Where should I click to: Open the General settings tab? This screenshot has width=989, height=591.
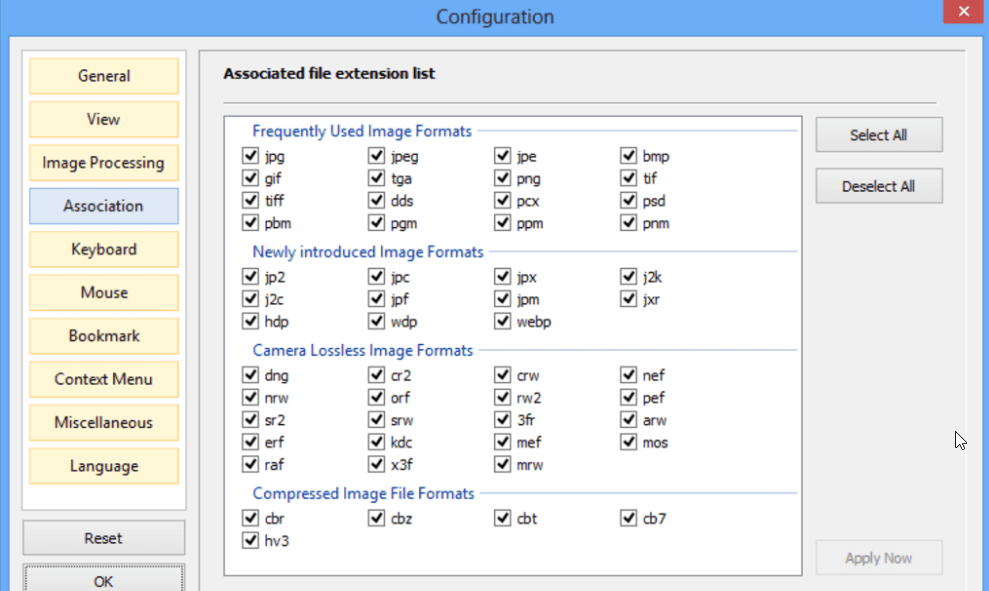point(104,76)
